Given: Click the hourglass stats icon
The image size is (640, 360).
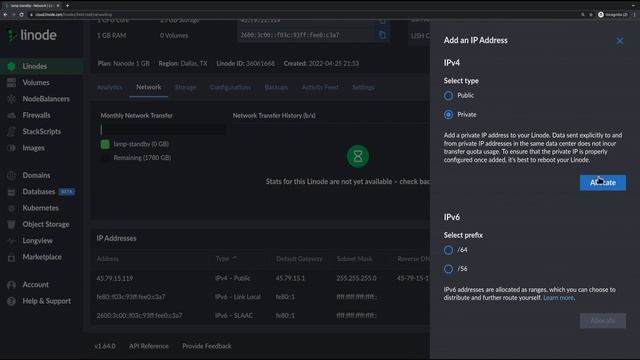Looking at the screenshot, I should (358, 156).
